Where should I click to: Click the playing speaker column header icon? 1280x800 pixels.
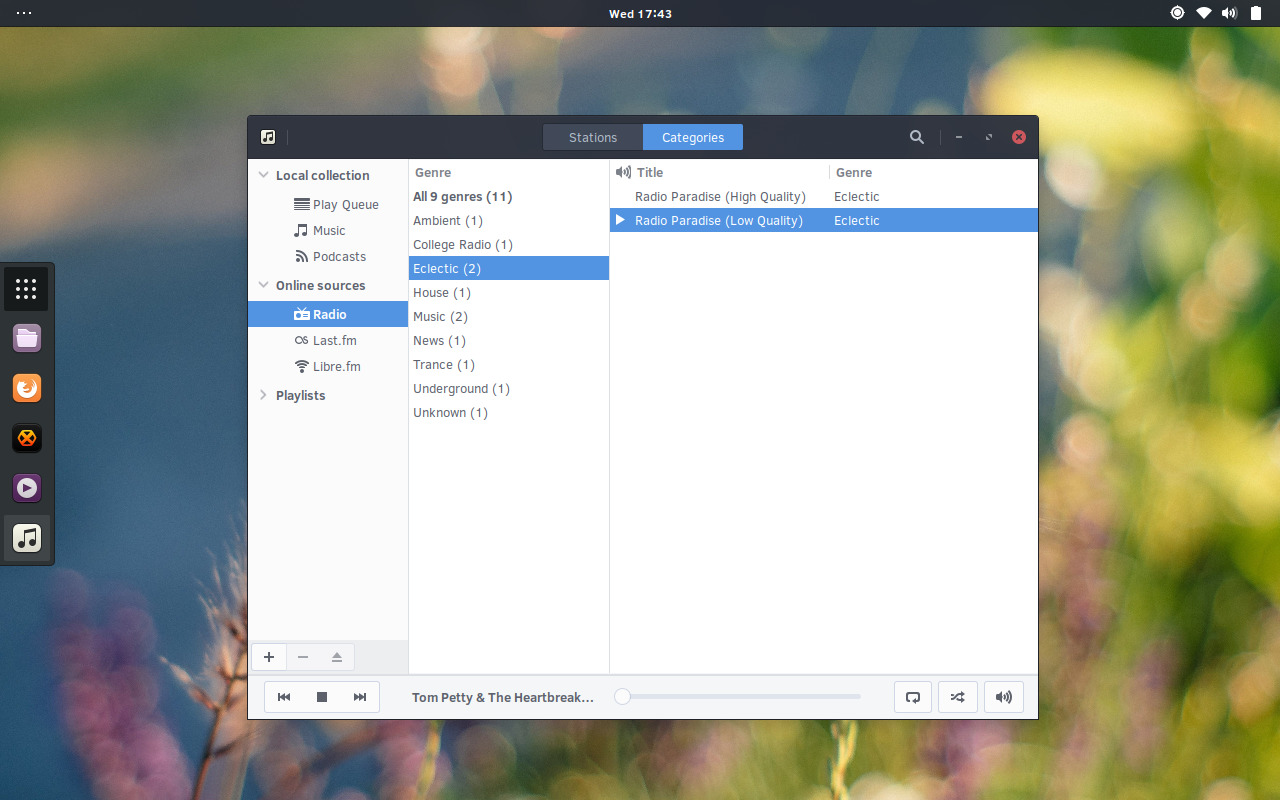623,172
